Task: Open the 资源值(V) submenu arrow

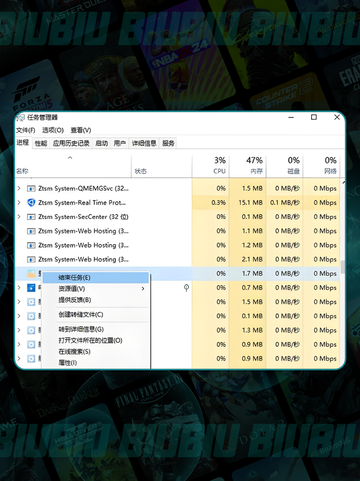Action: tap(143, 289)
